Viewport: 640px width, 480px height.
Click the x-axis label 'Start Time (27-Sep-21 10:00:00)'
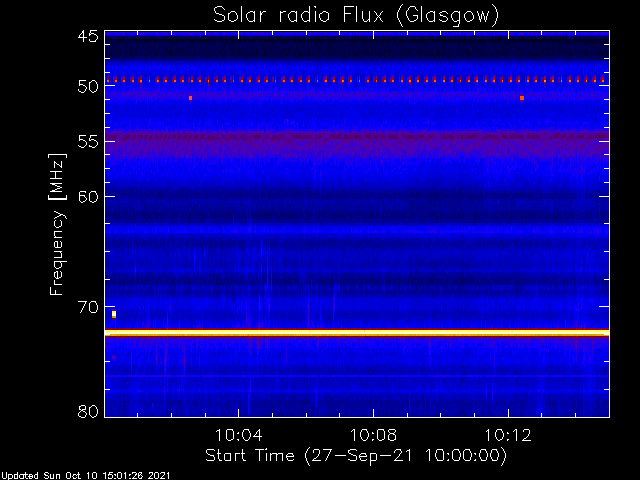[x=356, y=456]
